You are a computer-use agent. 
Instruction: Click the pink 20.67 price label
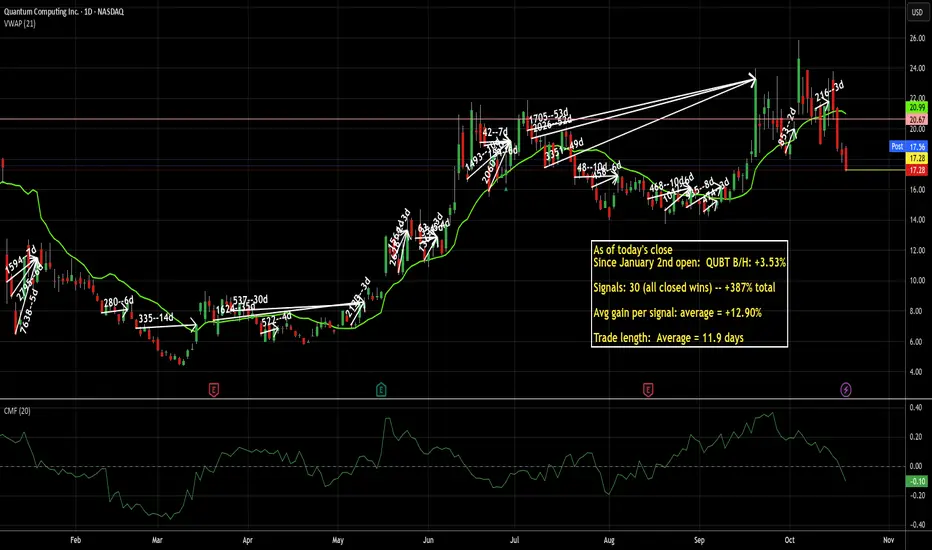click(917, 120)
